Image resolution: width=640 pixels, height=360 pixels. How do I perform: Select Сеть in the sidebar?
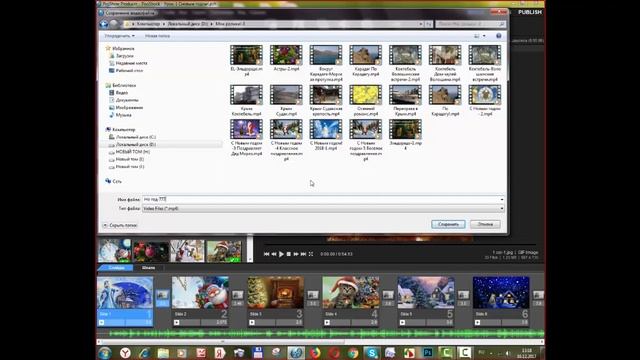(x=117, y=181)
